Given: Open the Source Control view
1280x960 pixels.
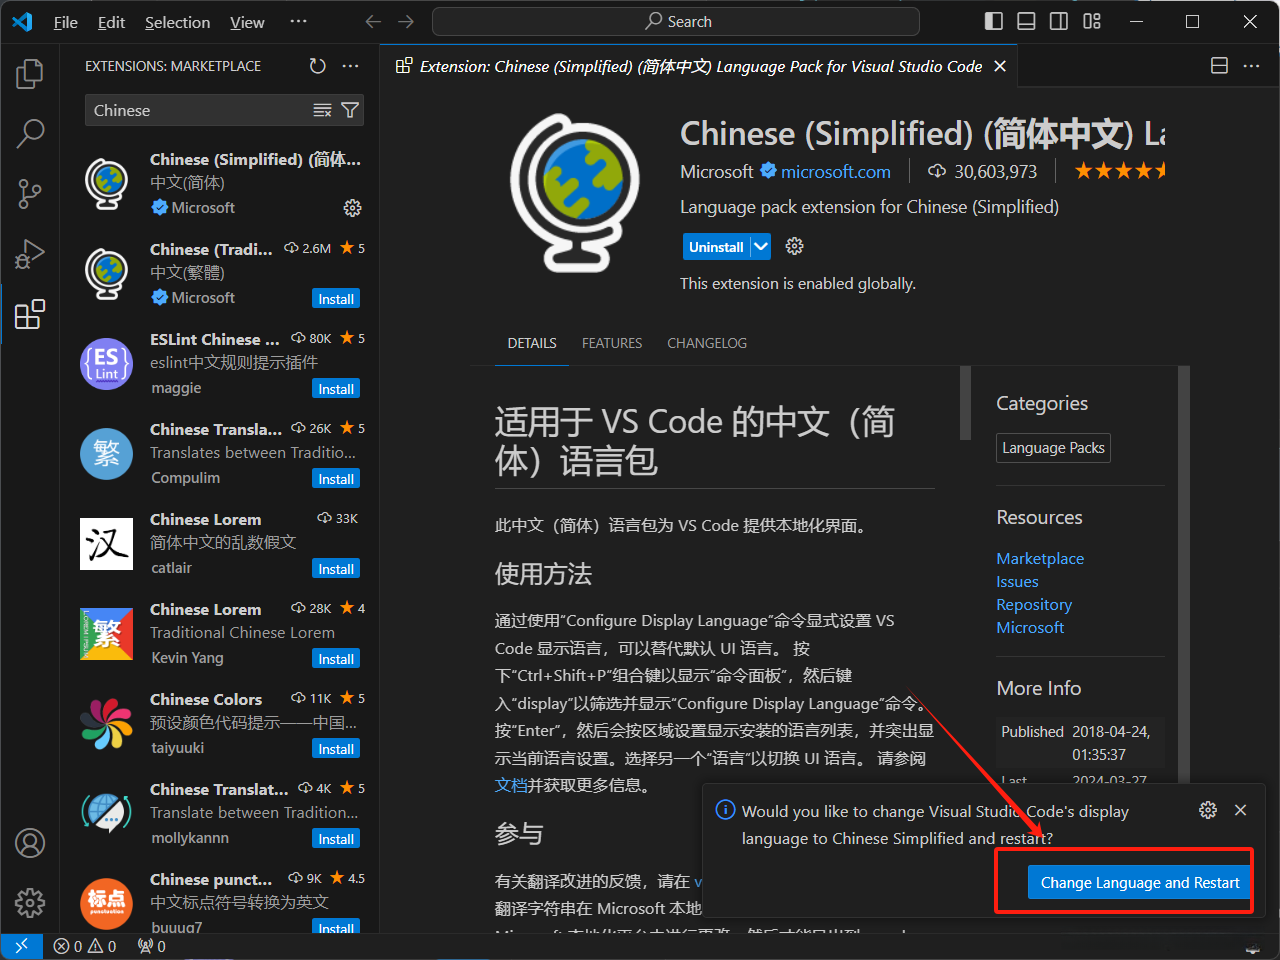Looking at the screenshot, I should [x=30, y=193].
